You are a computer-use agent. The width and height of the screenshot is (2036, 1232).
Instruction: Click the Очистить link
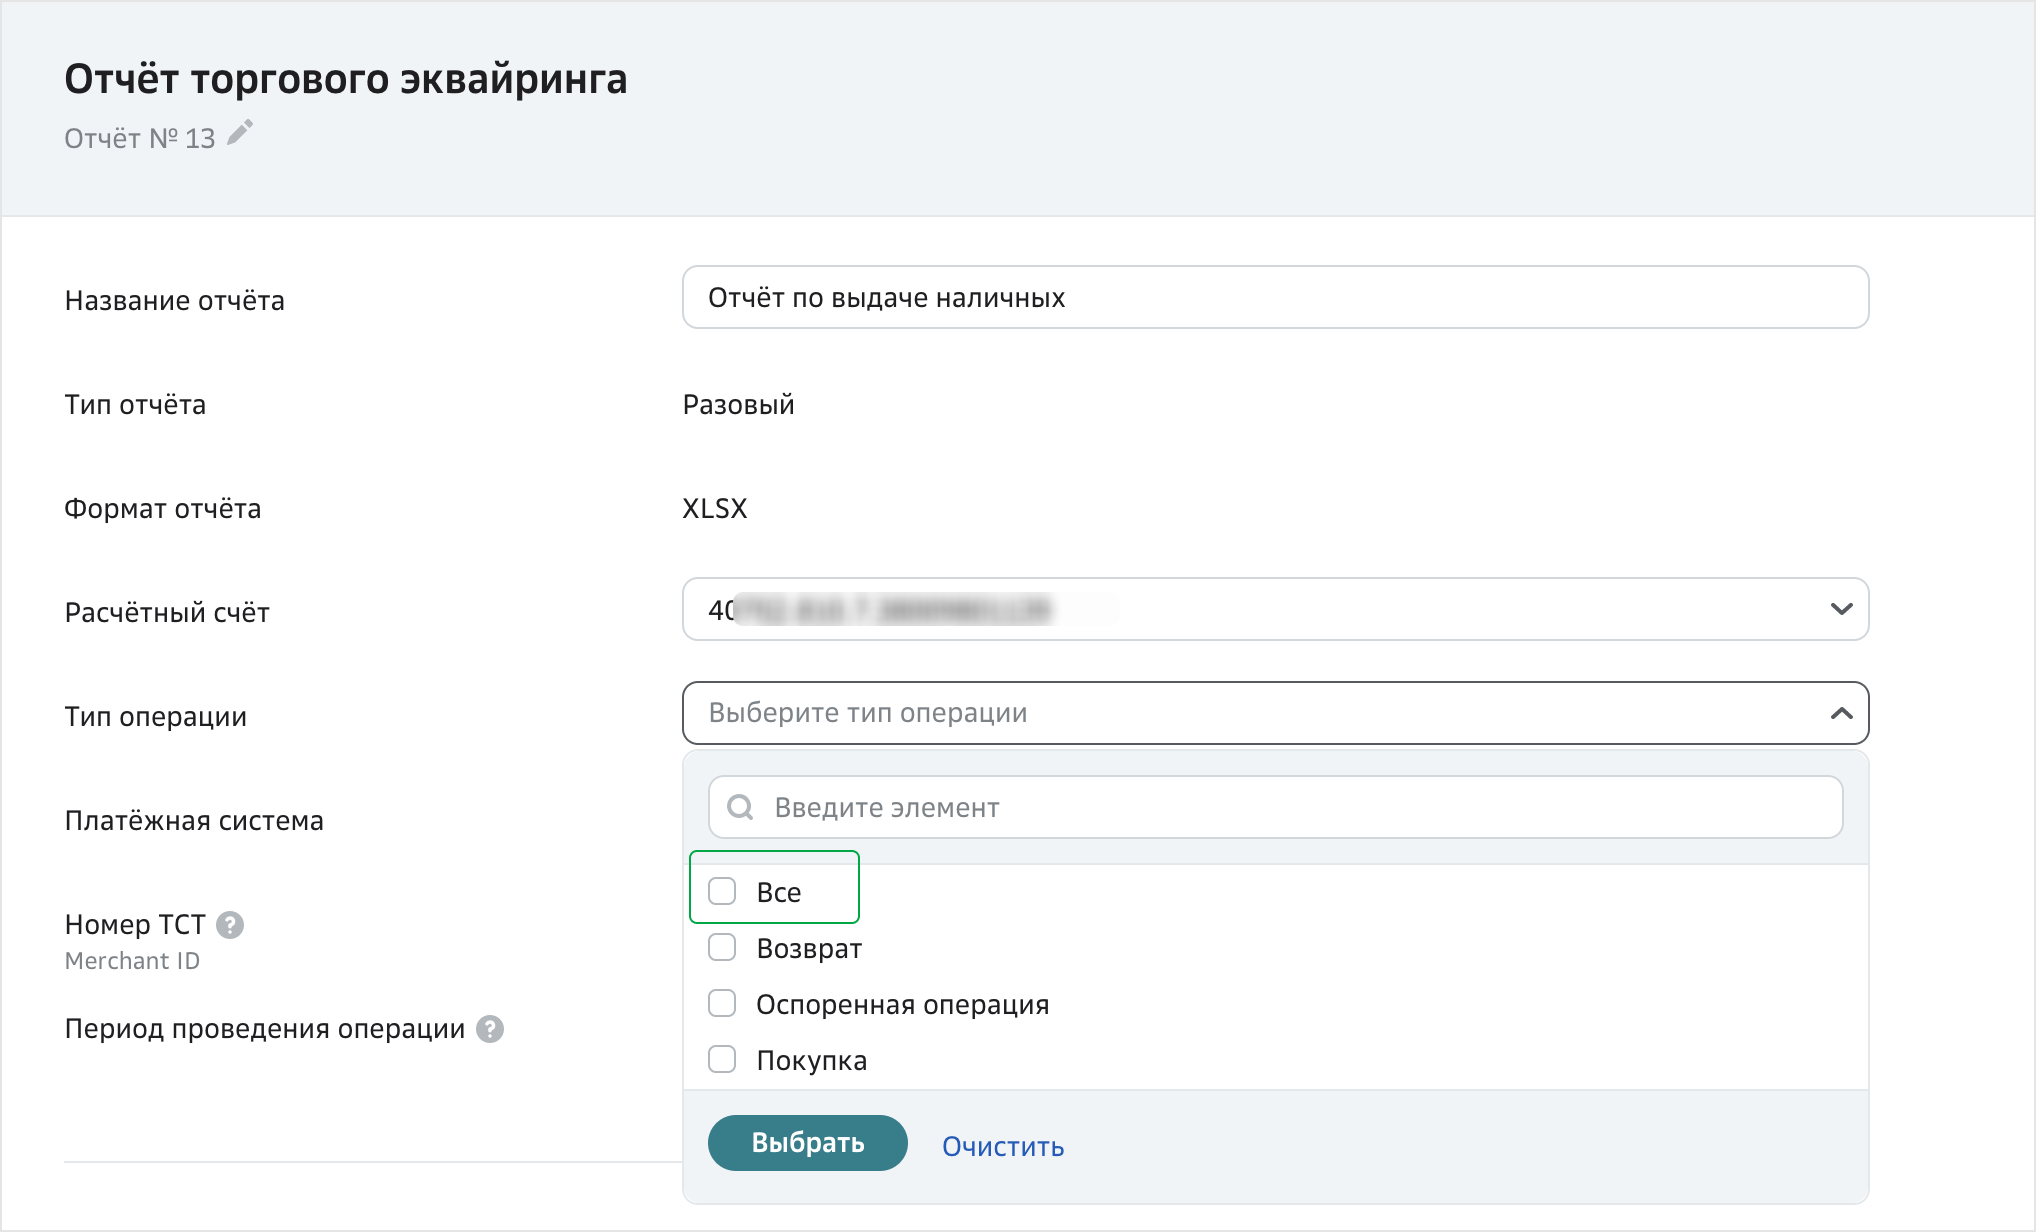click(x=1002, y=1146)
